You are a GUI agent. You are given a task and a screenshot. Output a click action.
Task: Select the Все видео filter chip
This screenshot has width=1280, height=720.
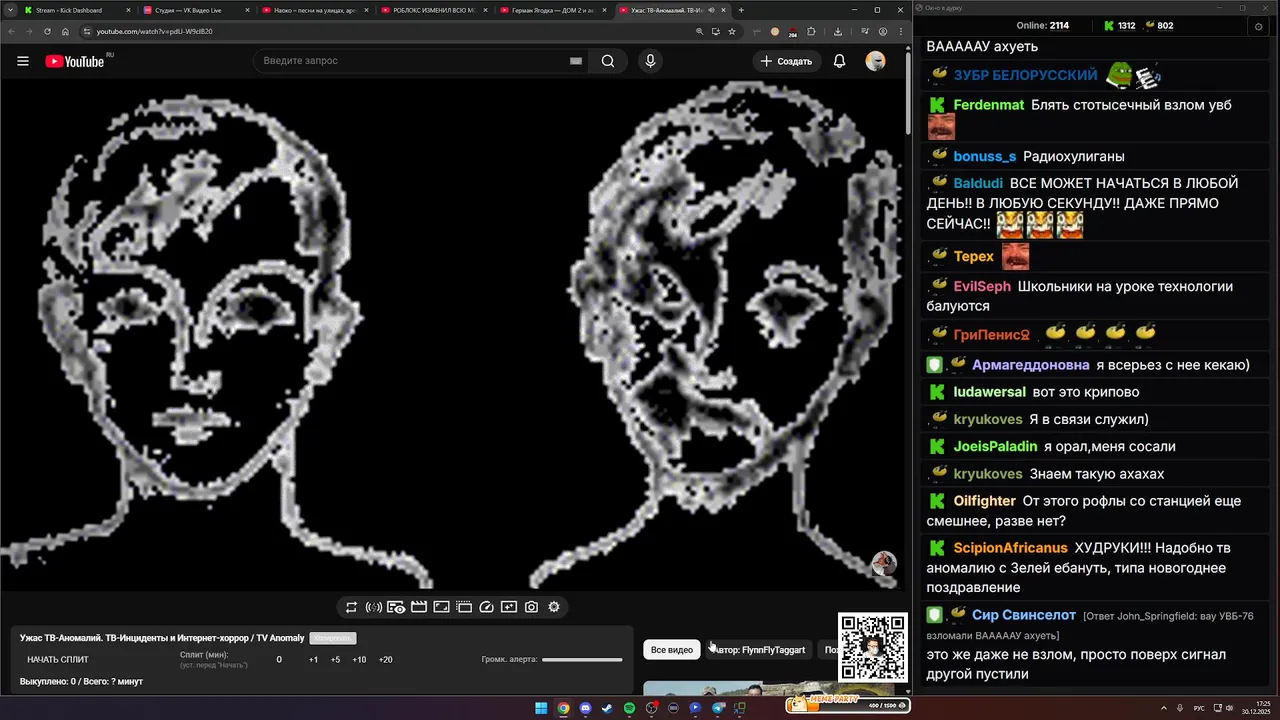tap(672, 650)
